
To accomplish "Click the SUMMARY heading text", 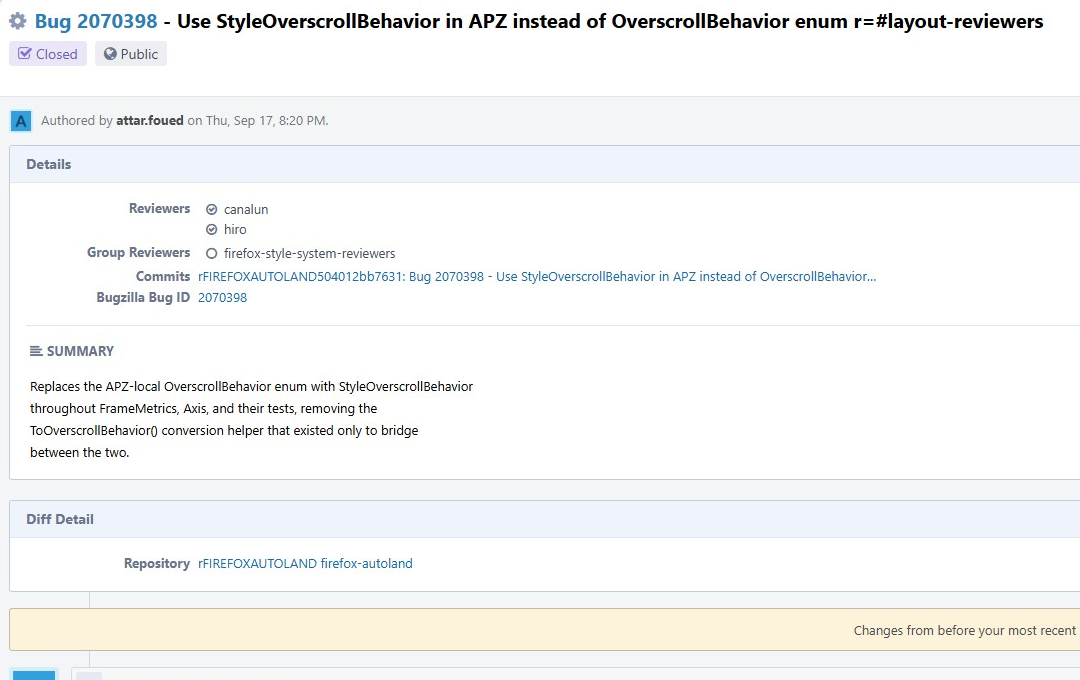I will [x=80, y=351].
